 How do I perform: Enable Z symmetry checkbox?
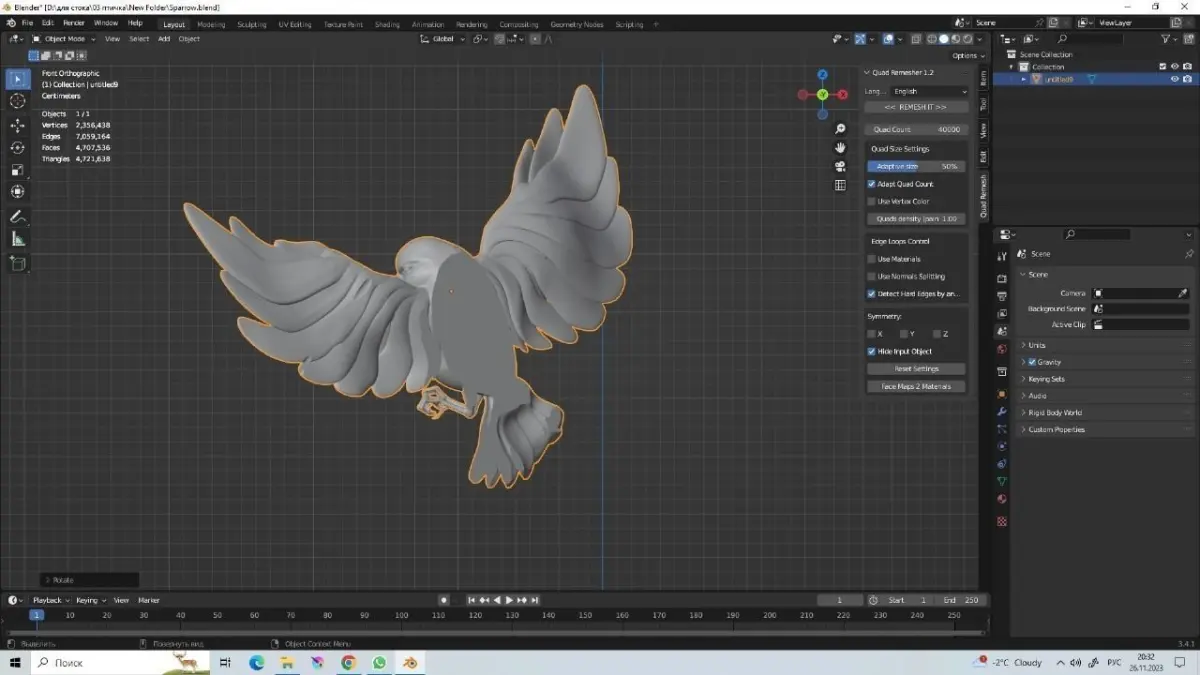938,334
